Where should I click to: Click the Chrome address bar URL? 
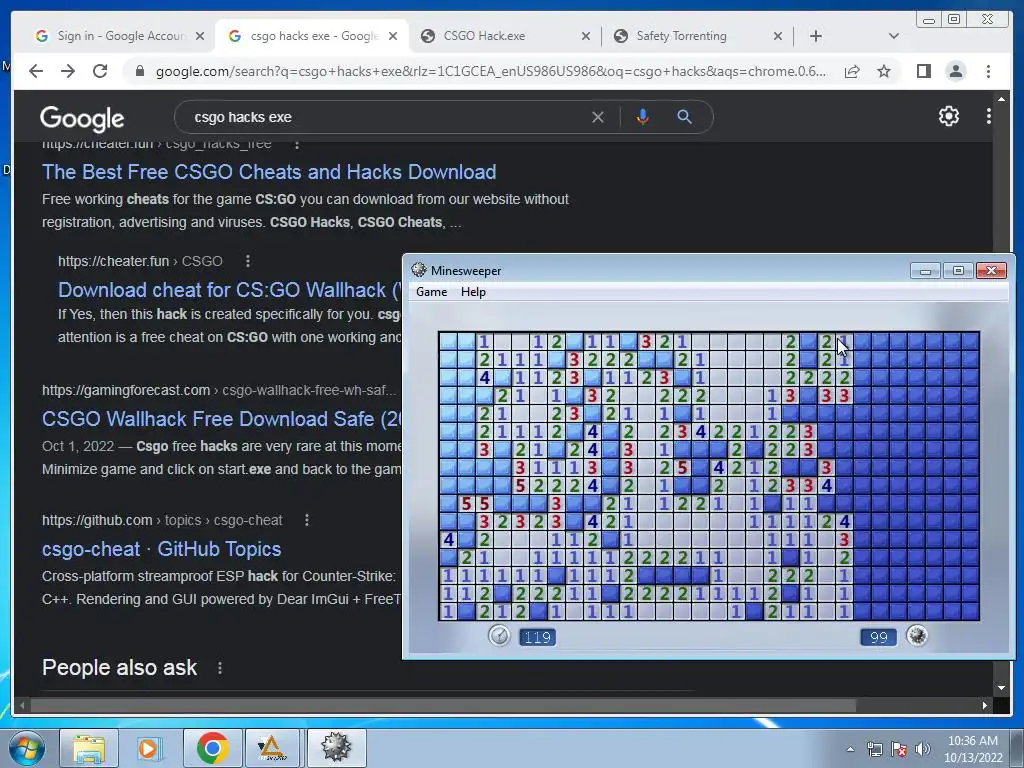click(x=490, y=71)
